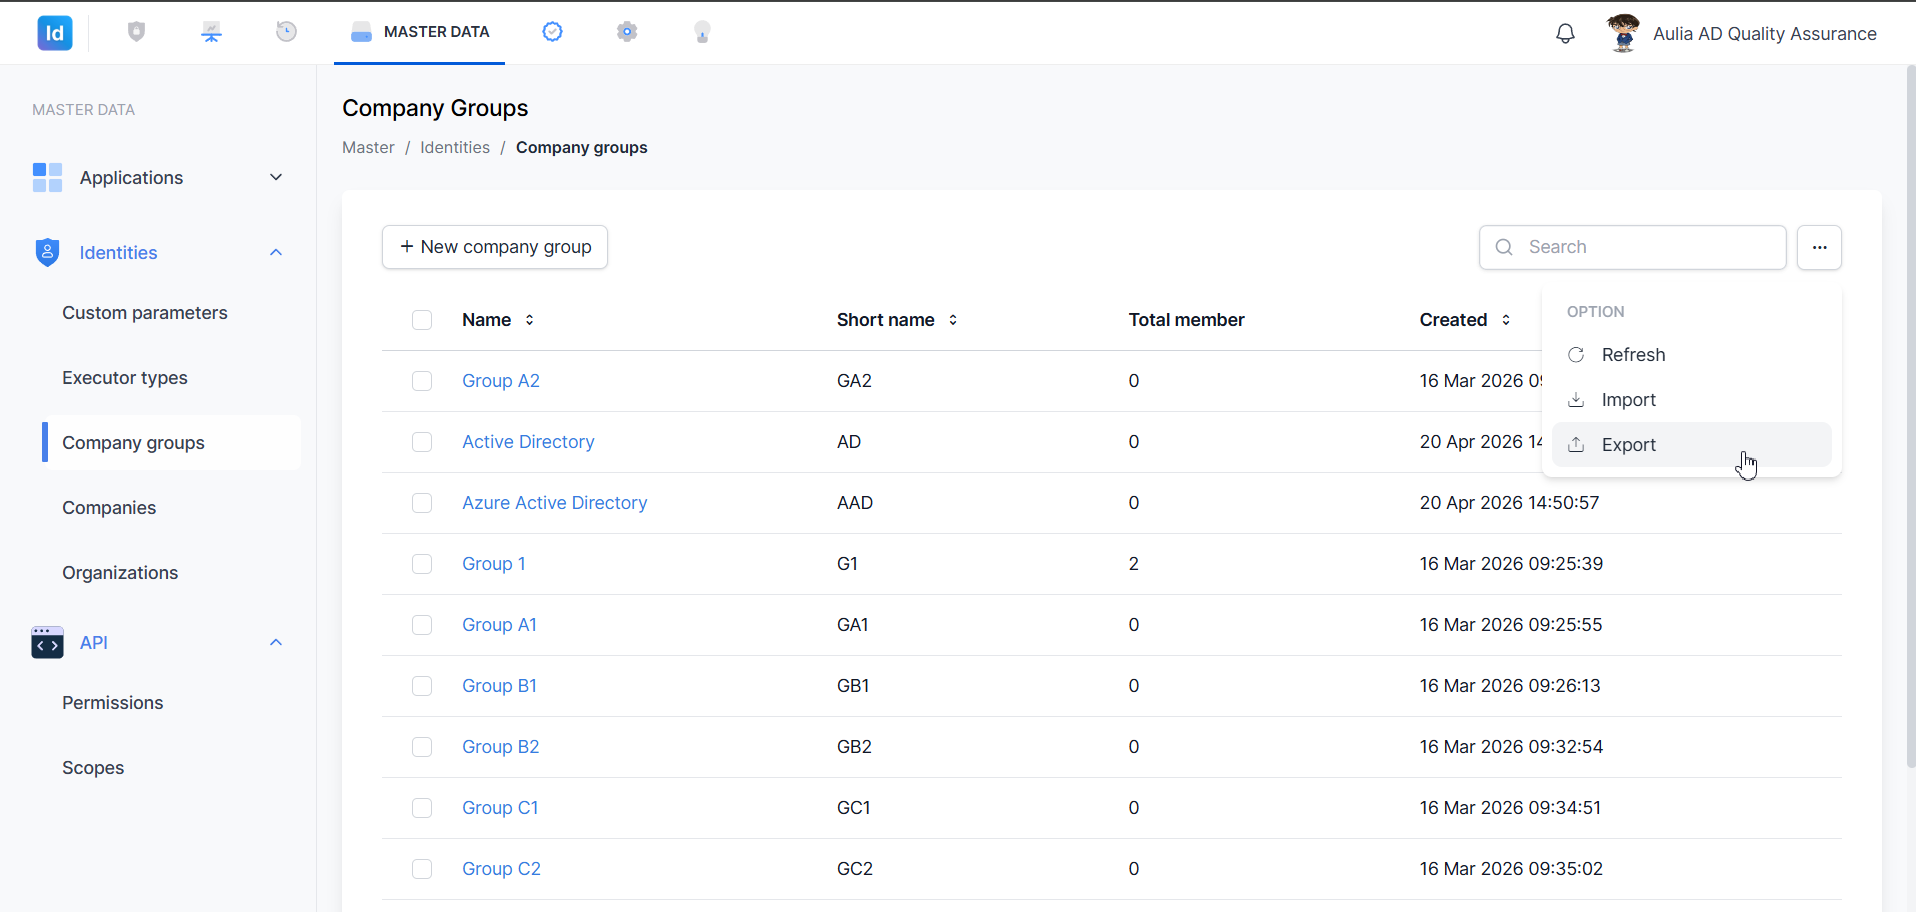
Task: Click the Import download icon
Action: 1576,400
